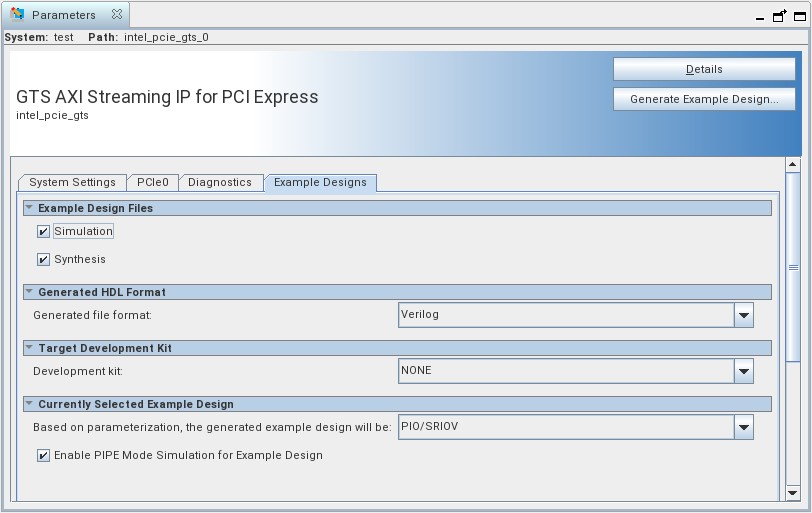This screenshot has height=513, width=812.
Task: Collapse the Target Development Kit section
Action: point(30,347)
